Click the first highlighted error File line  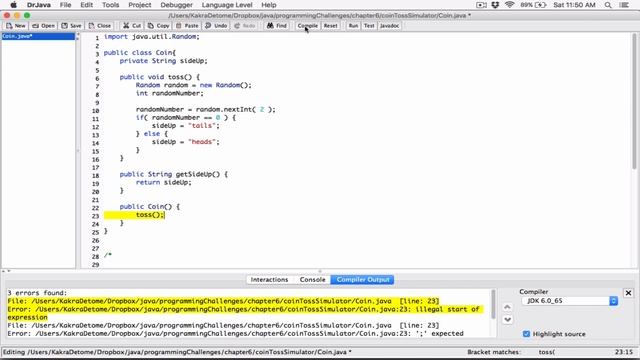coord(223,301)
